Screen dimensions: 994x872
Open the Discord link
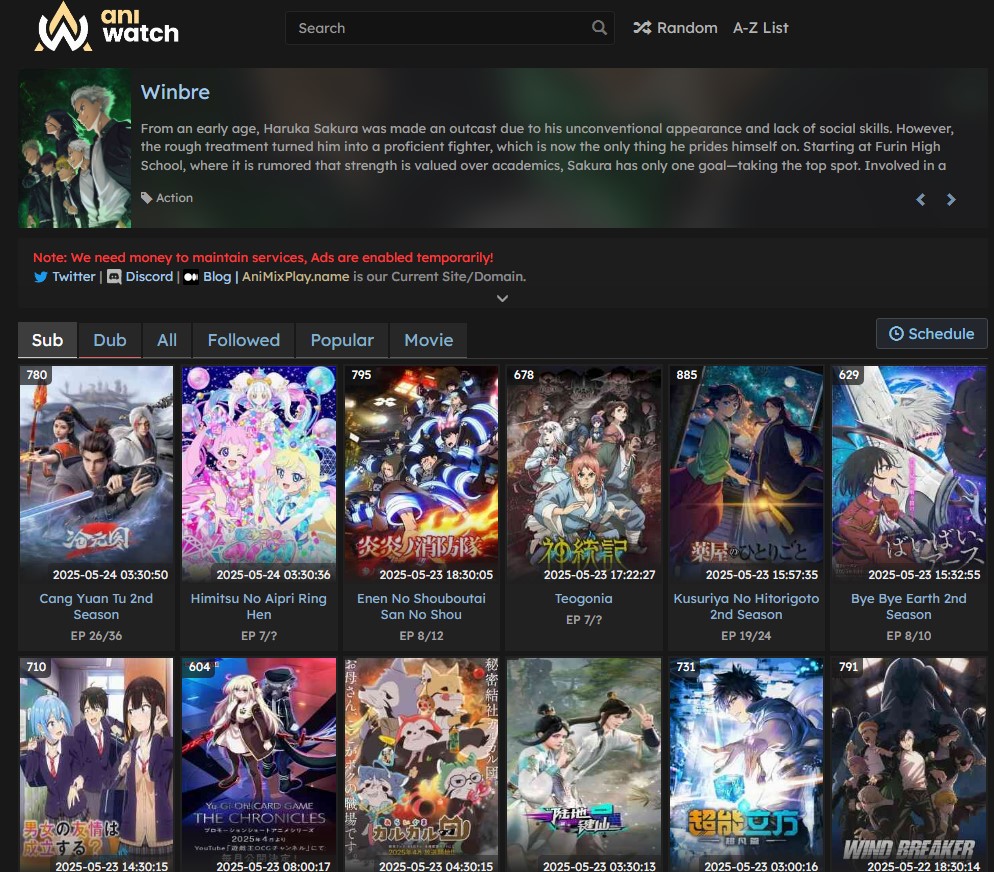(x=149, y=277)
